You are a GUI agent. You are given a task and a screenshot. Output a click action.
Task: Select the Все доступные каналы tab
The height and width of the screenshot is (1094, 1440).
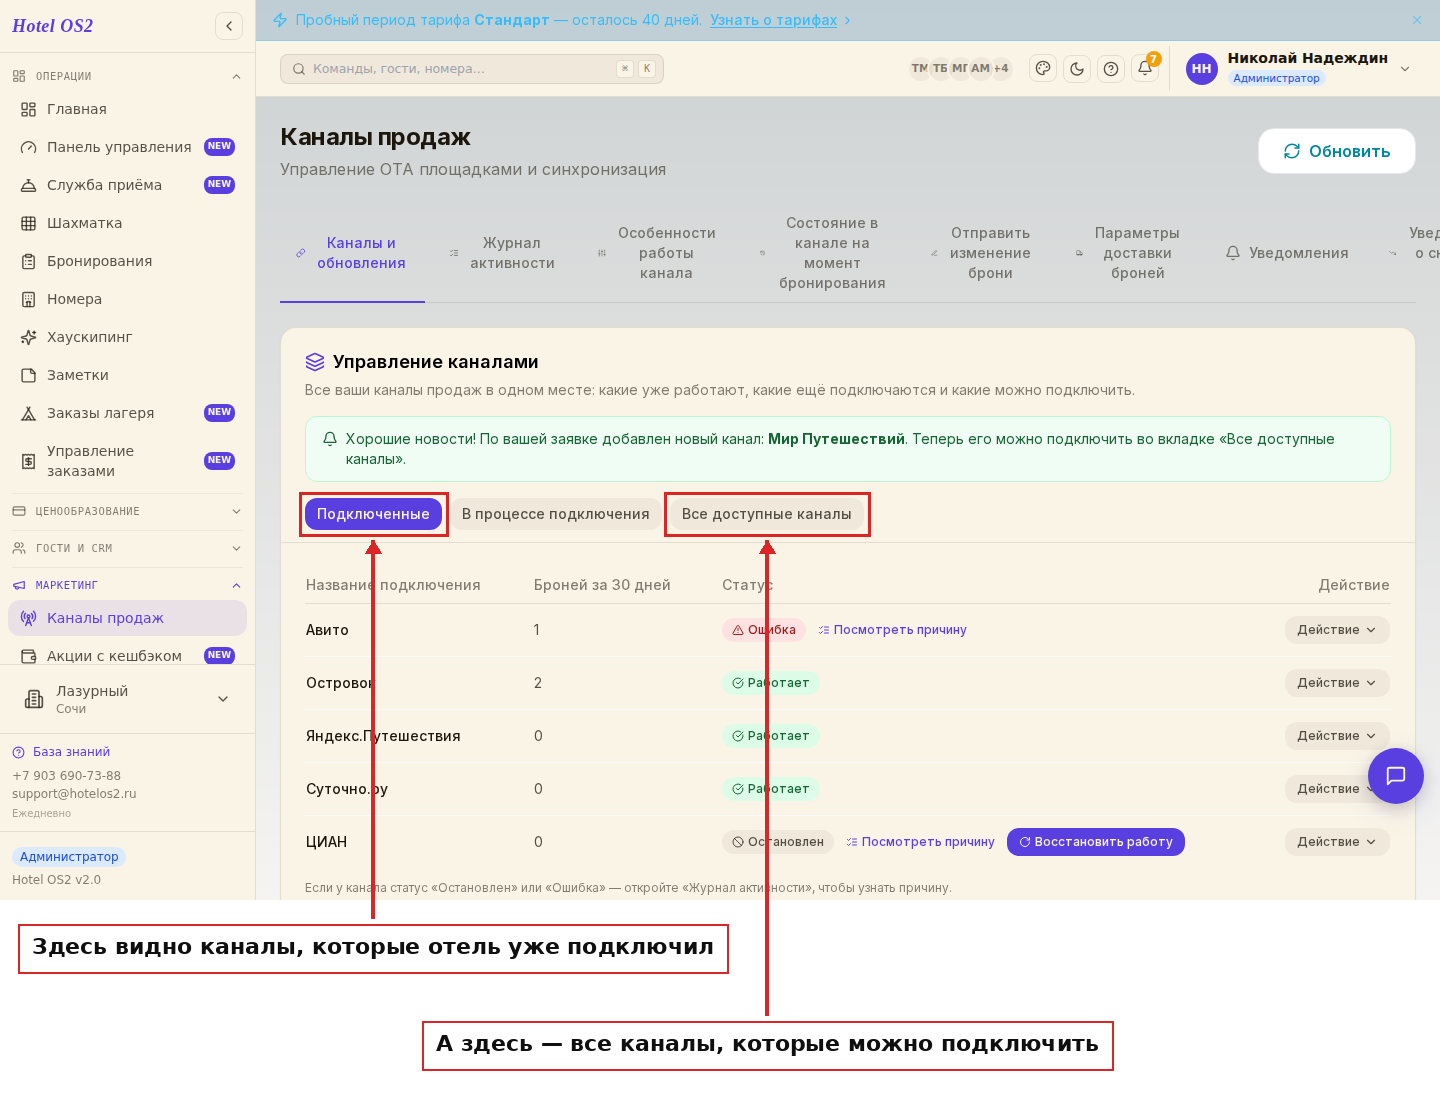[767, 514]
